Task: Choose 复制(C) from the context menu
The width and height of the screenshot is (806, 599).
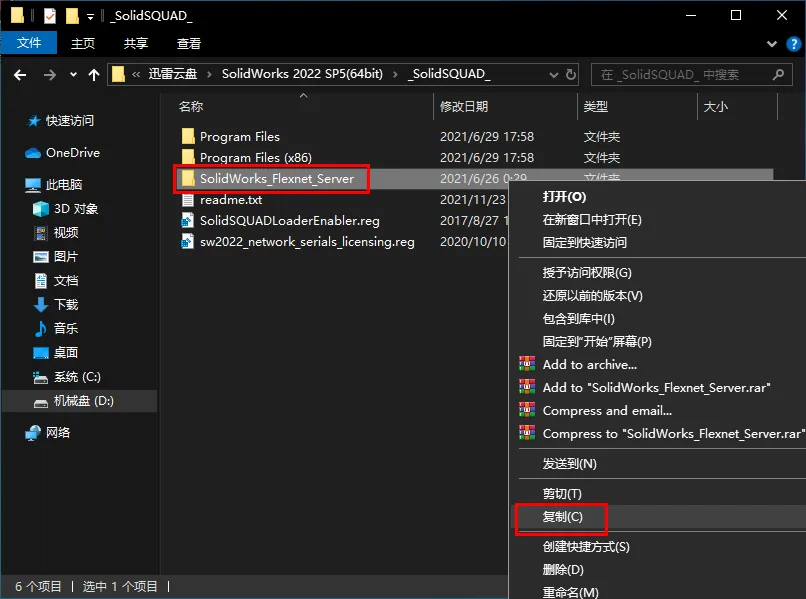Action: click(x=563, y=517)
